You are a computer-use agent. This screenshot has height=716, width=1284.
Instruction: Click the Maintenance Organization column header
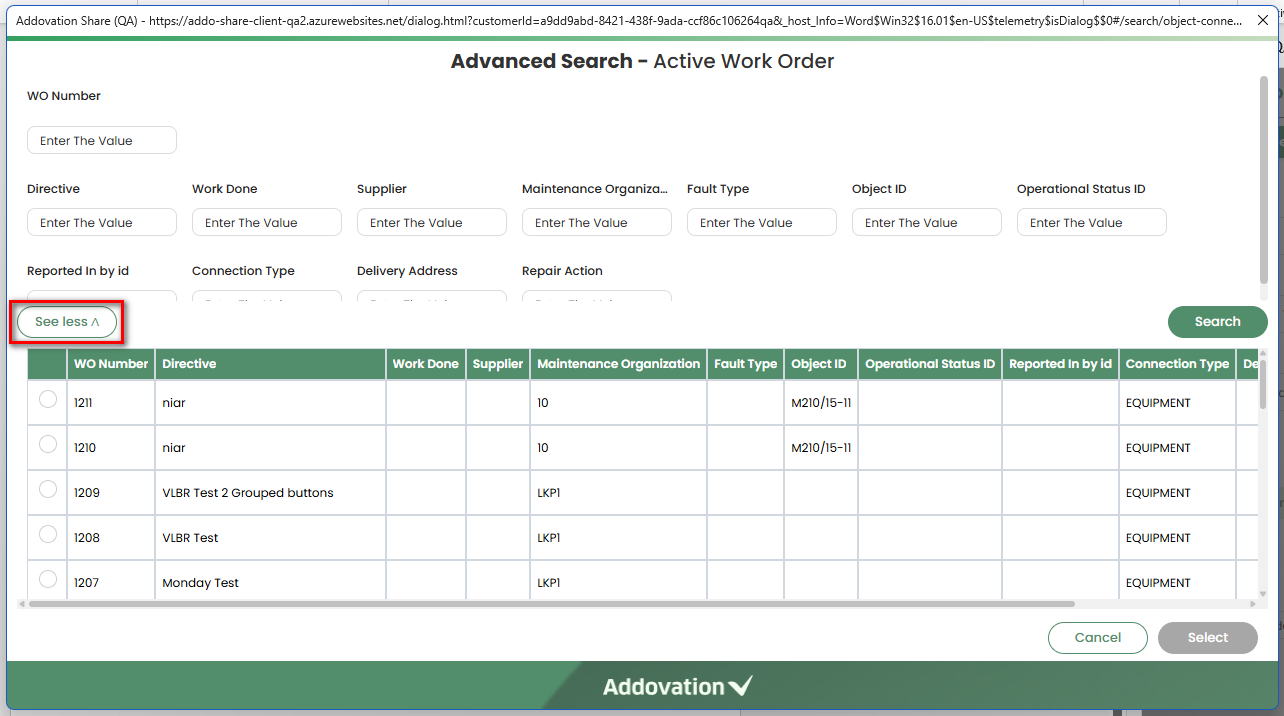[x=618, y=364]
